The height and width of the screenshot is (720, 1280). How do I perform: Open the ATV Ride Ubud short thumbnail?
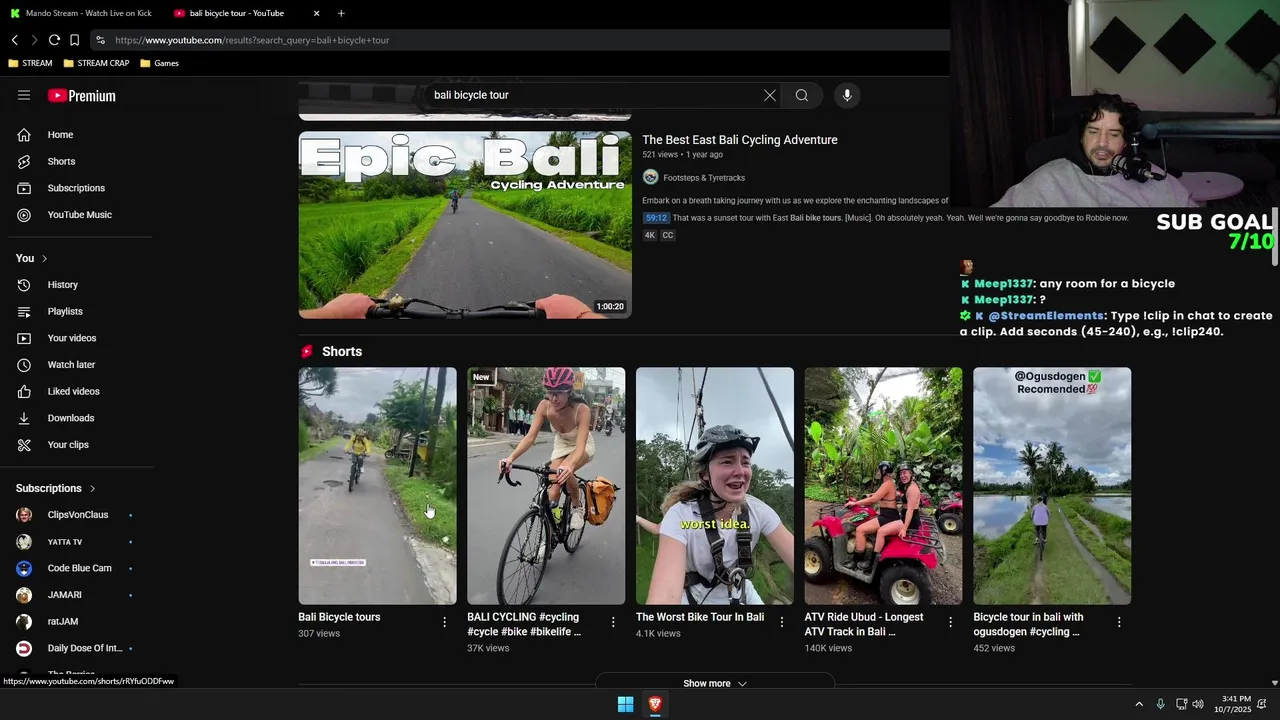[x=883, y=486]
